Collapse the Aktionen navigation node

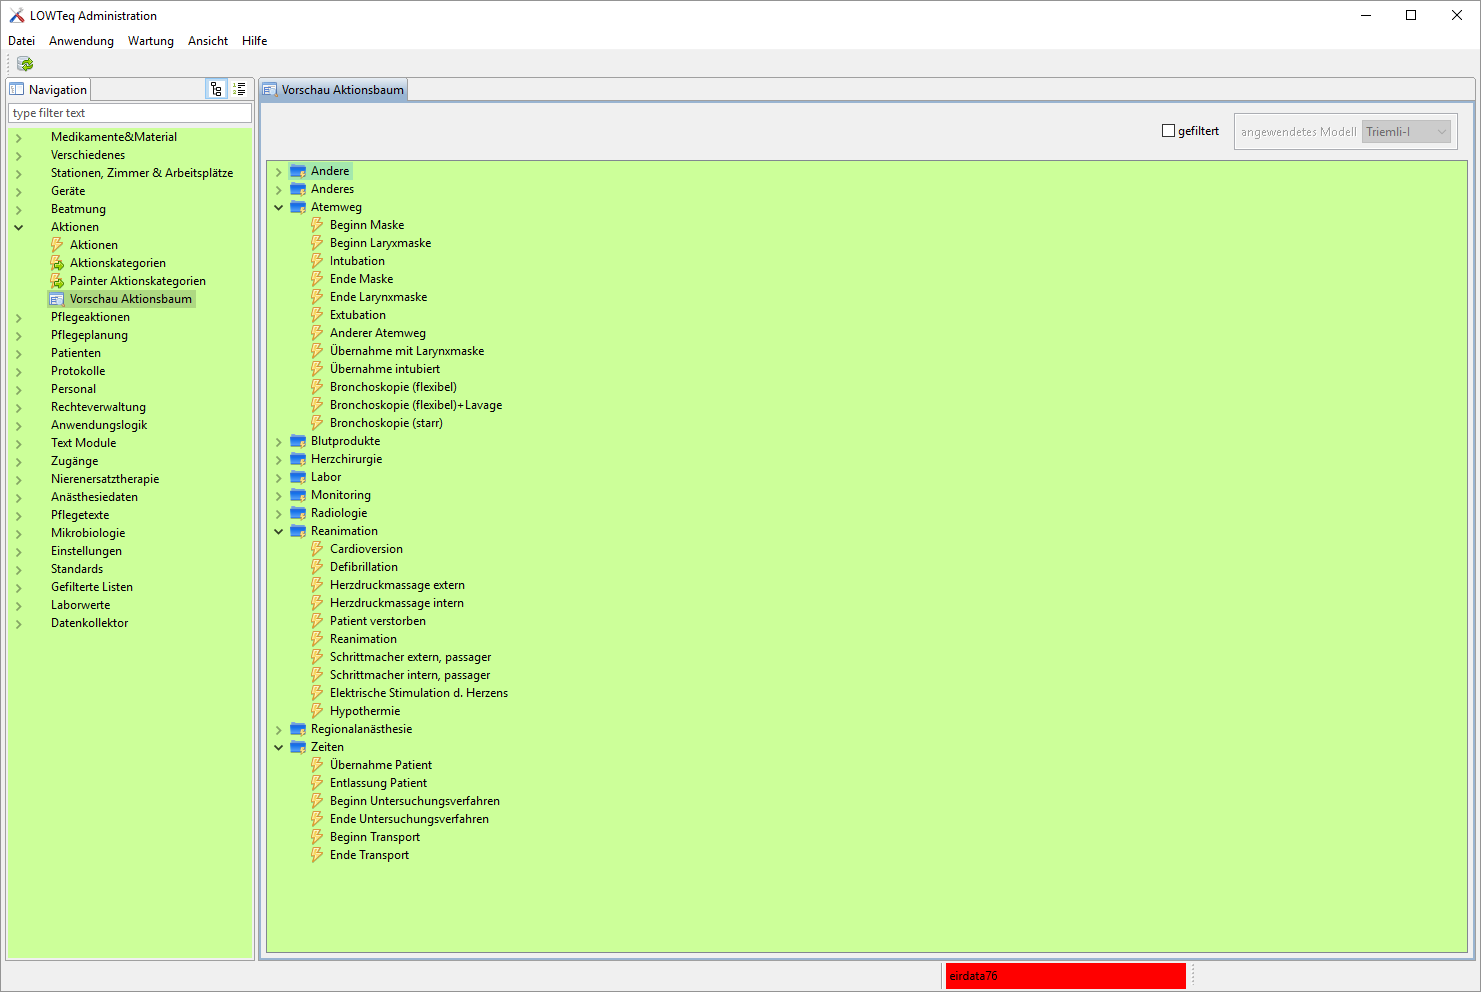19,227
